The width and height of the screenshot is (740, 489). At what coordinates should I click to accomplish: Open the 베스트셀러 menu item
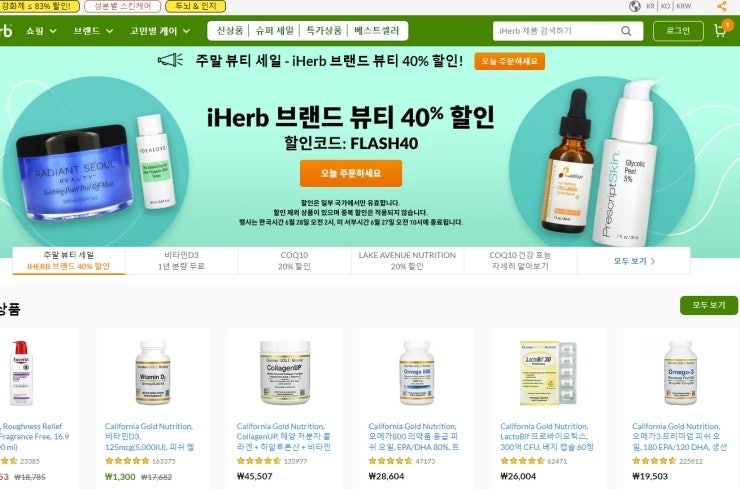tap(376, 31)
